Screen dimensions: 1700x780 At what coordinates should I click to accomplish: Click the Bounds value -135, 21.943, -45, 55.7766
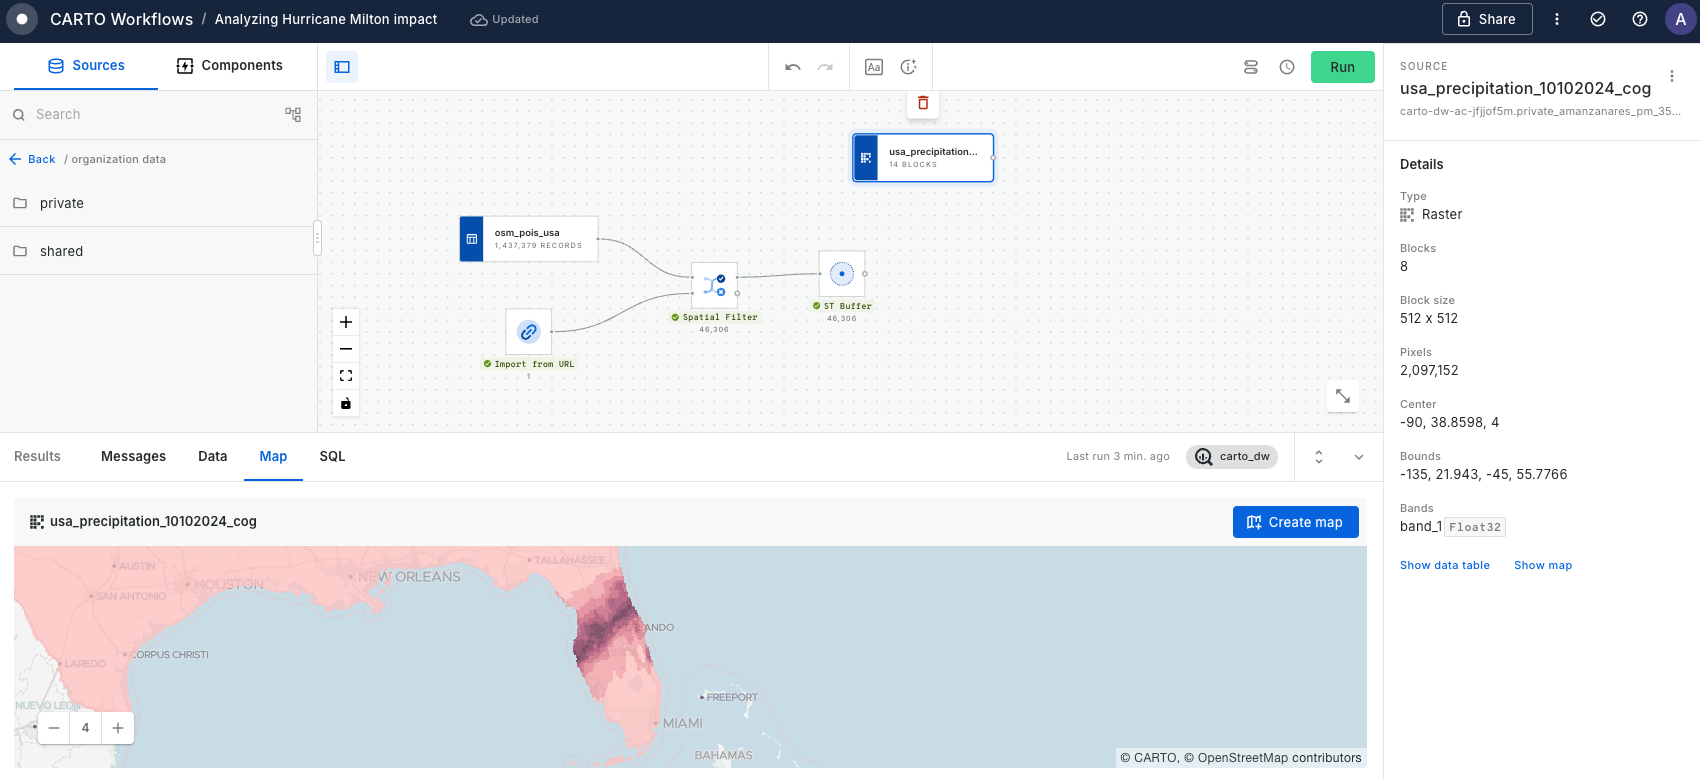click(x=1483, y=474)
